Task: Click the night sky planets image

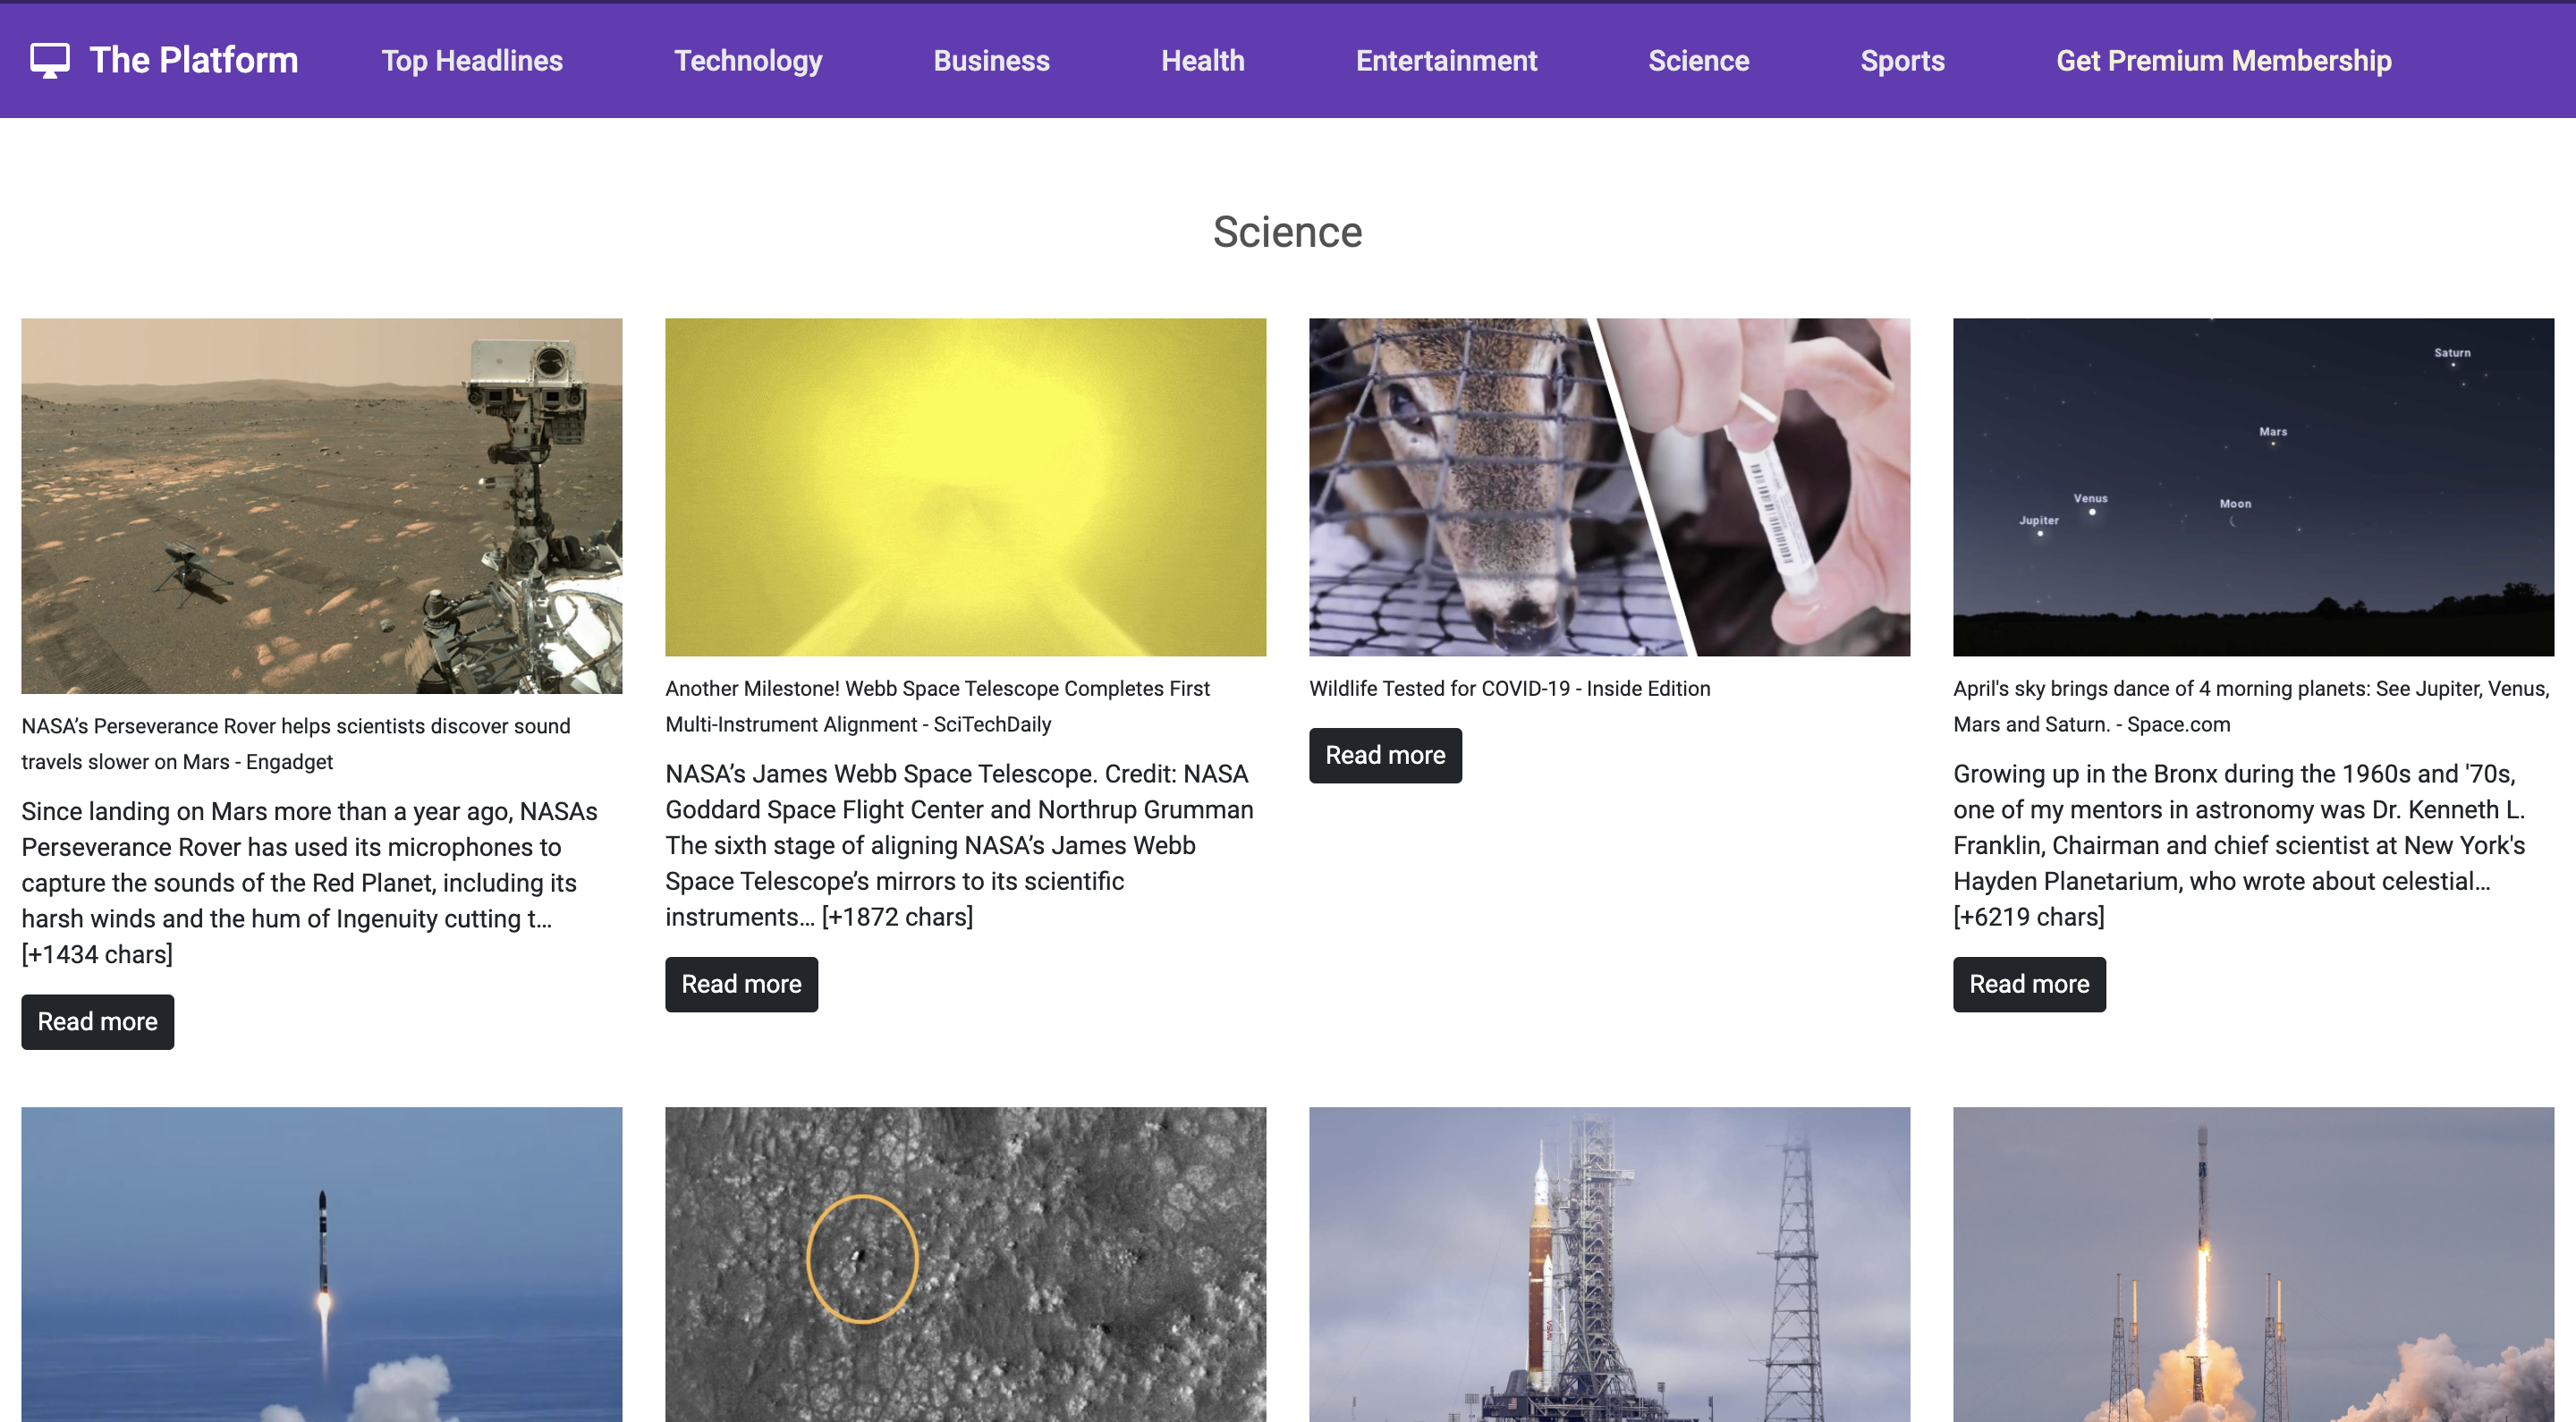Action: click(2253, 487)
